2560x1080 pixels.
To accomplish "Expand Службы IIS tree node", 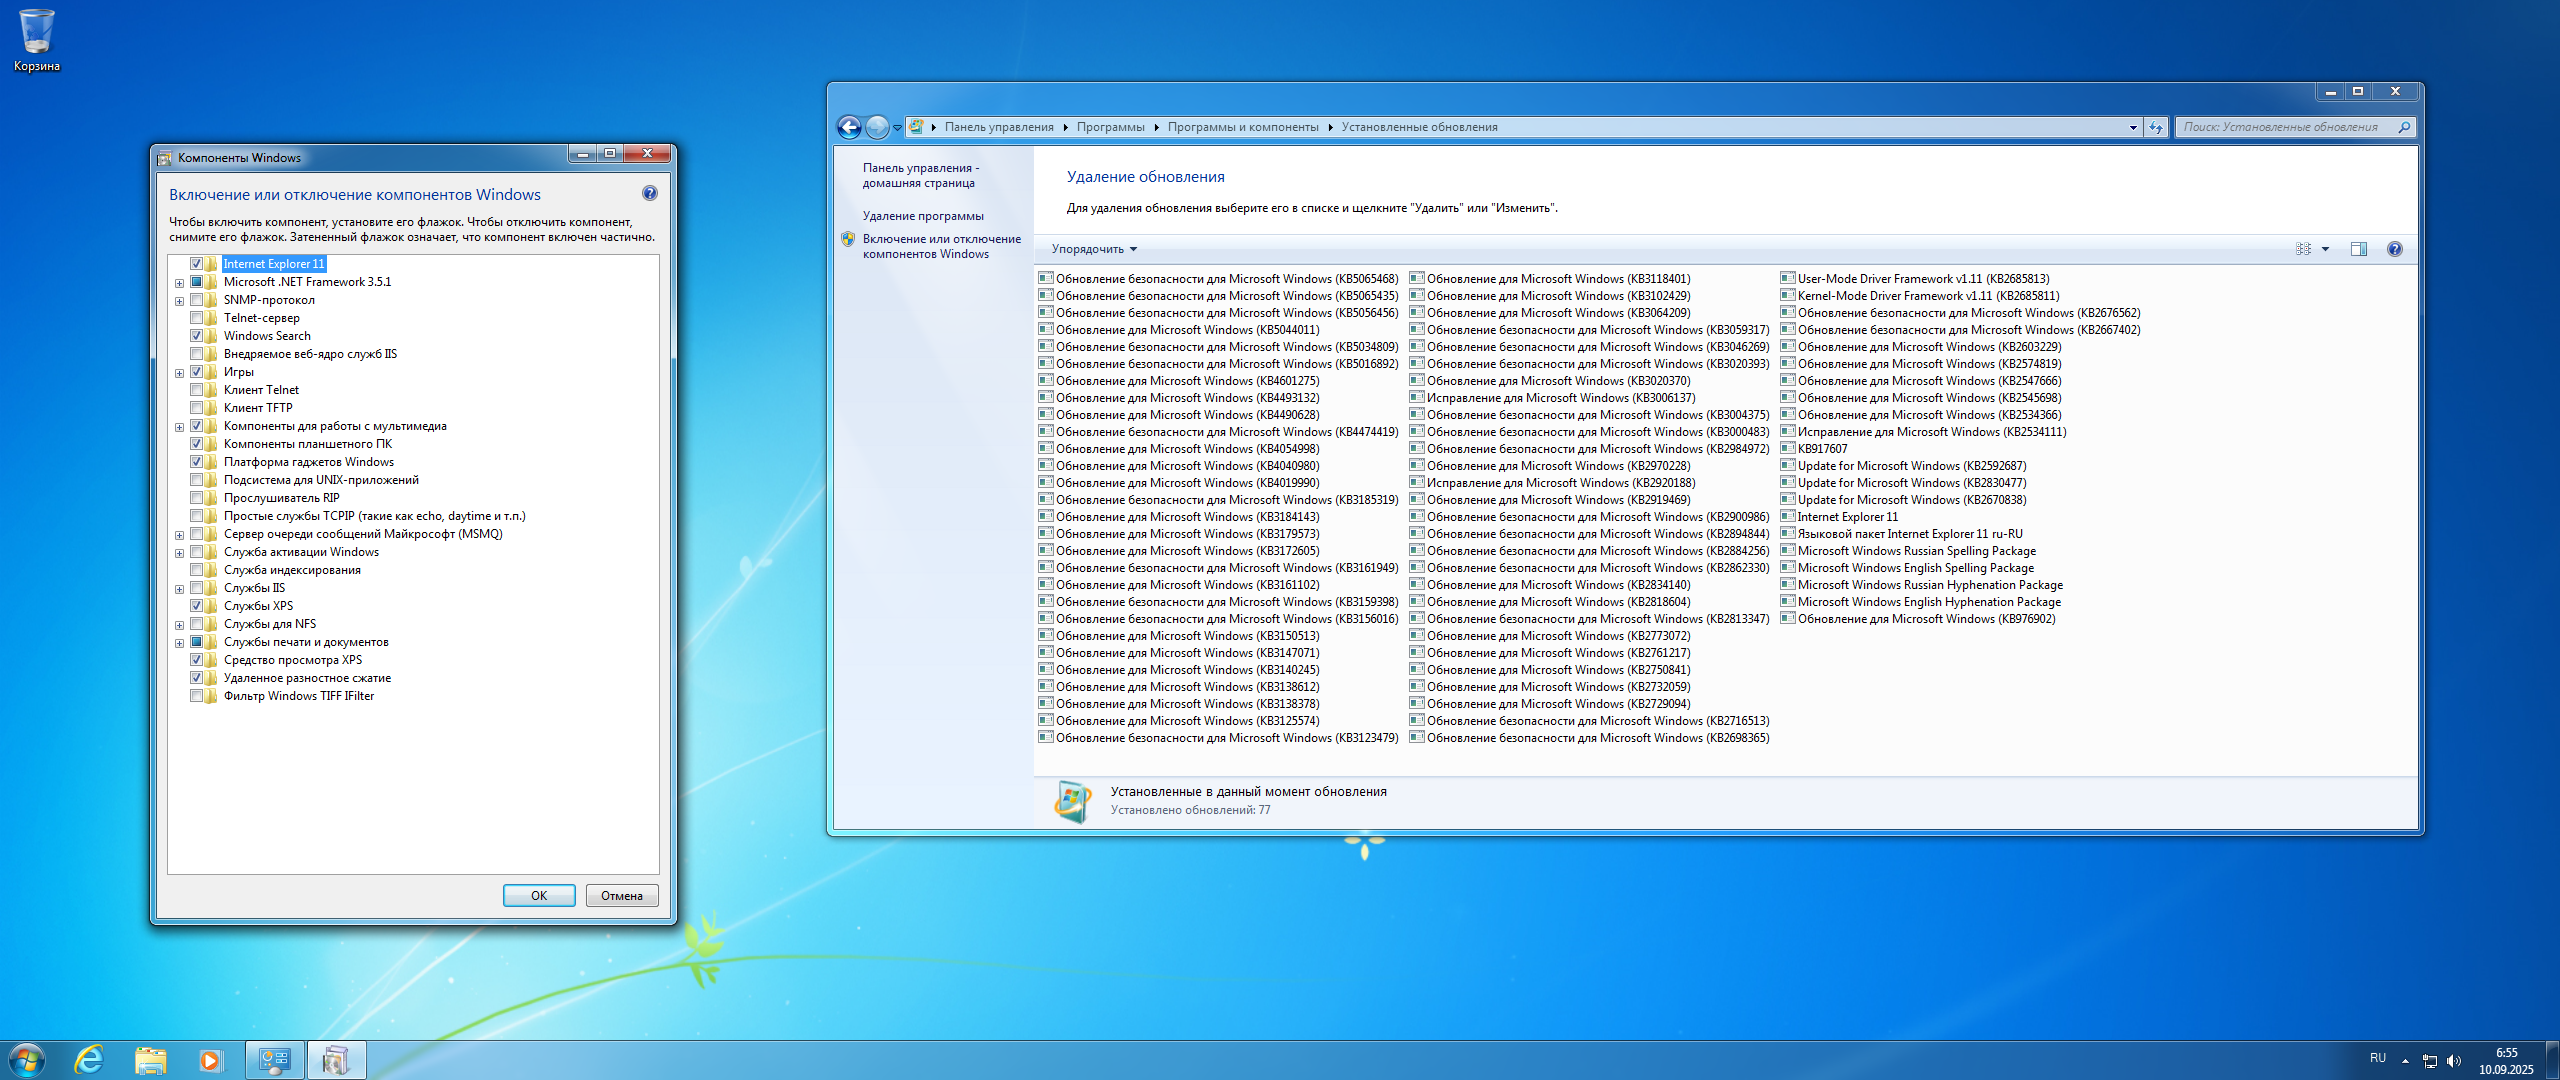I will pyautogui.click(x=179, y=589).
